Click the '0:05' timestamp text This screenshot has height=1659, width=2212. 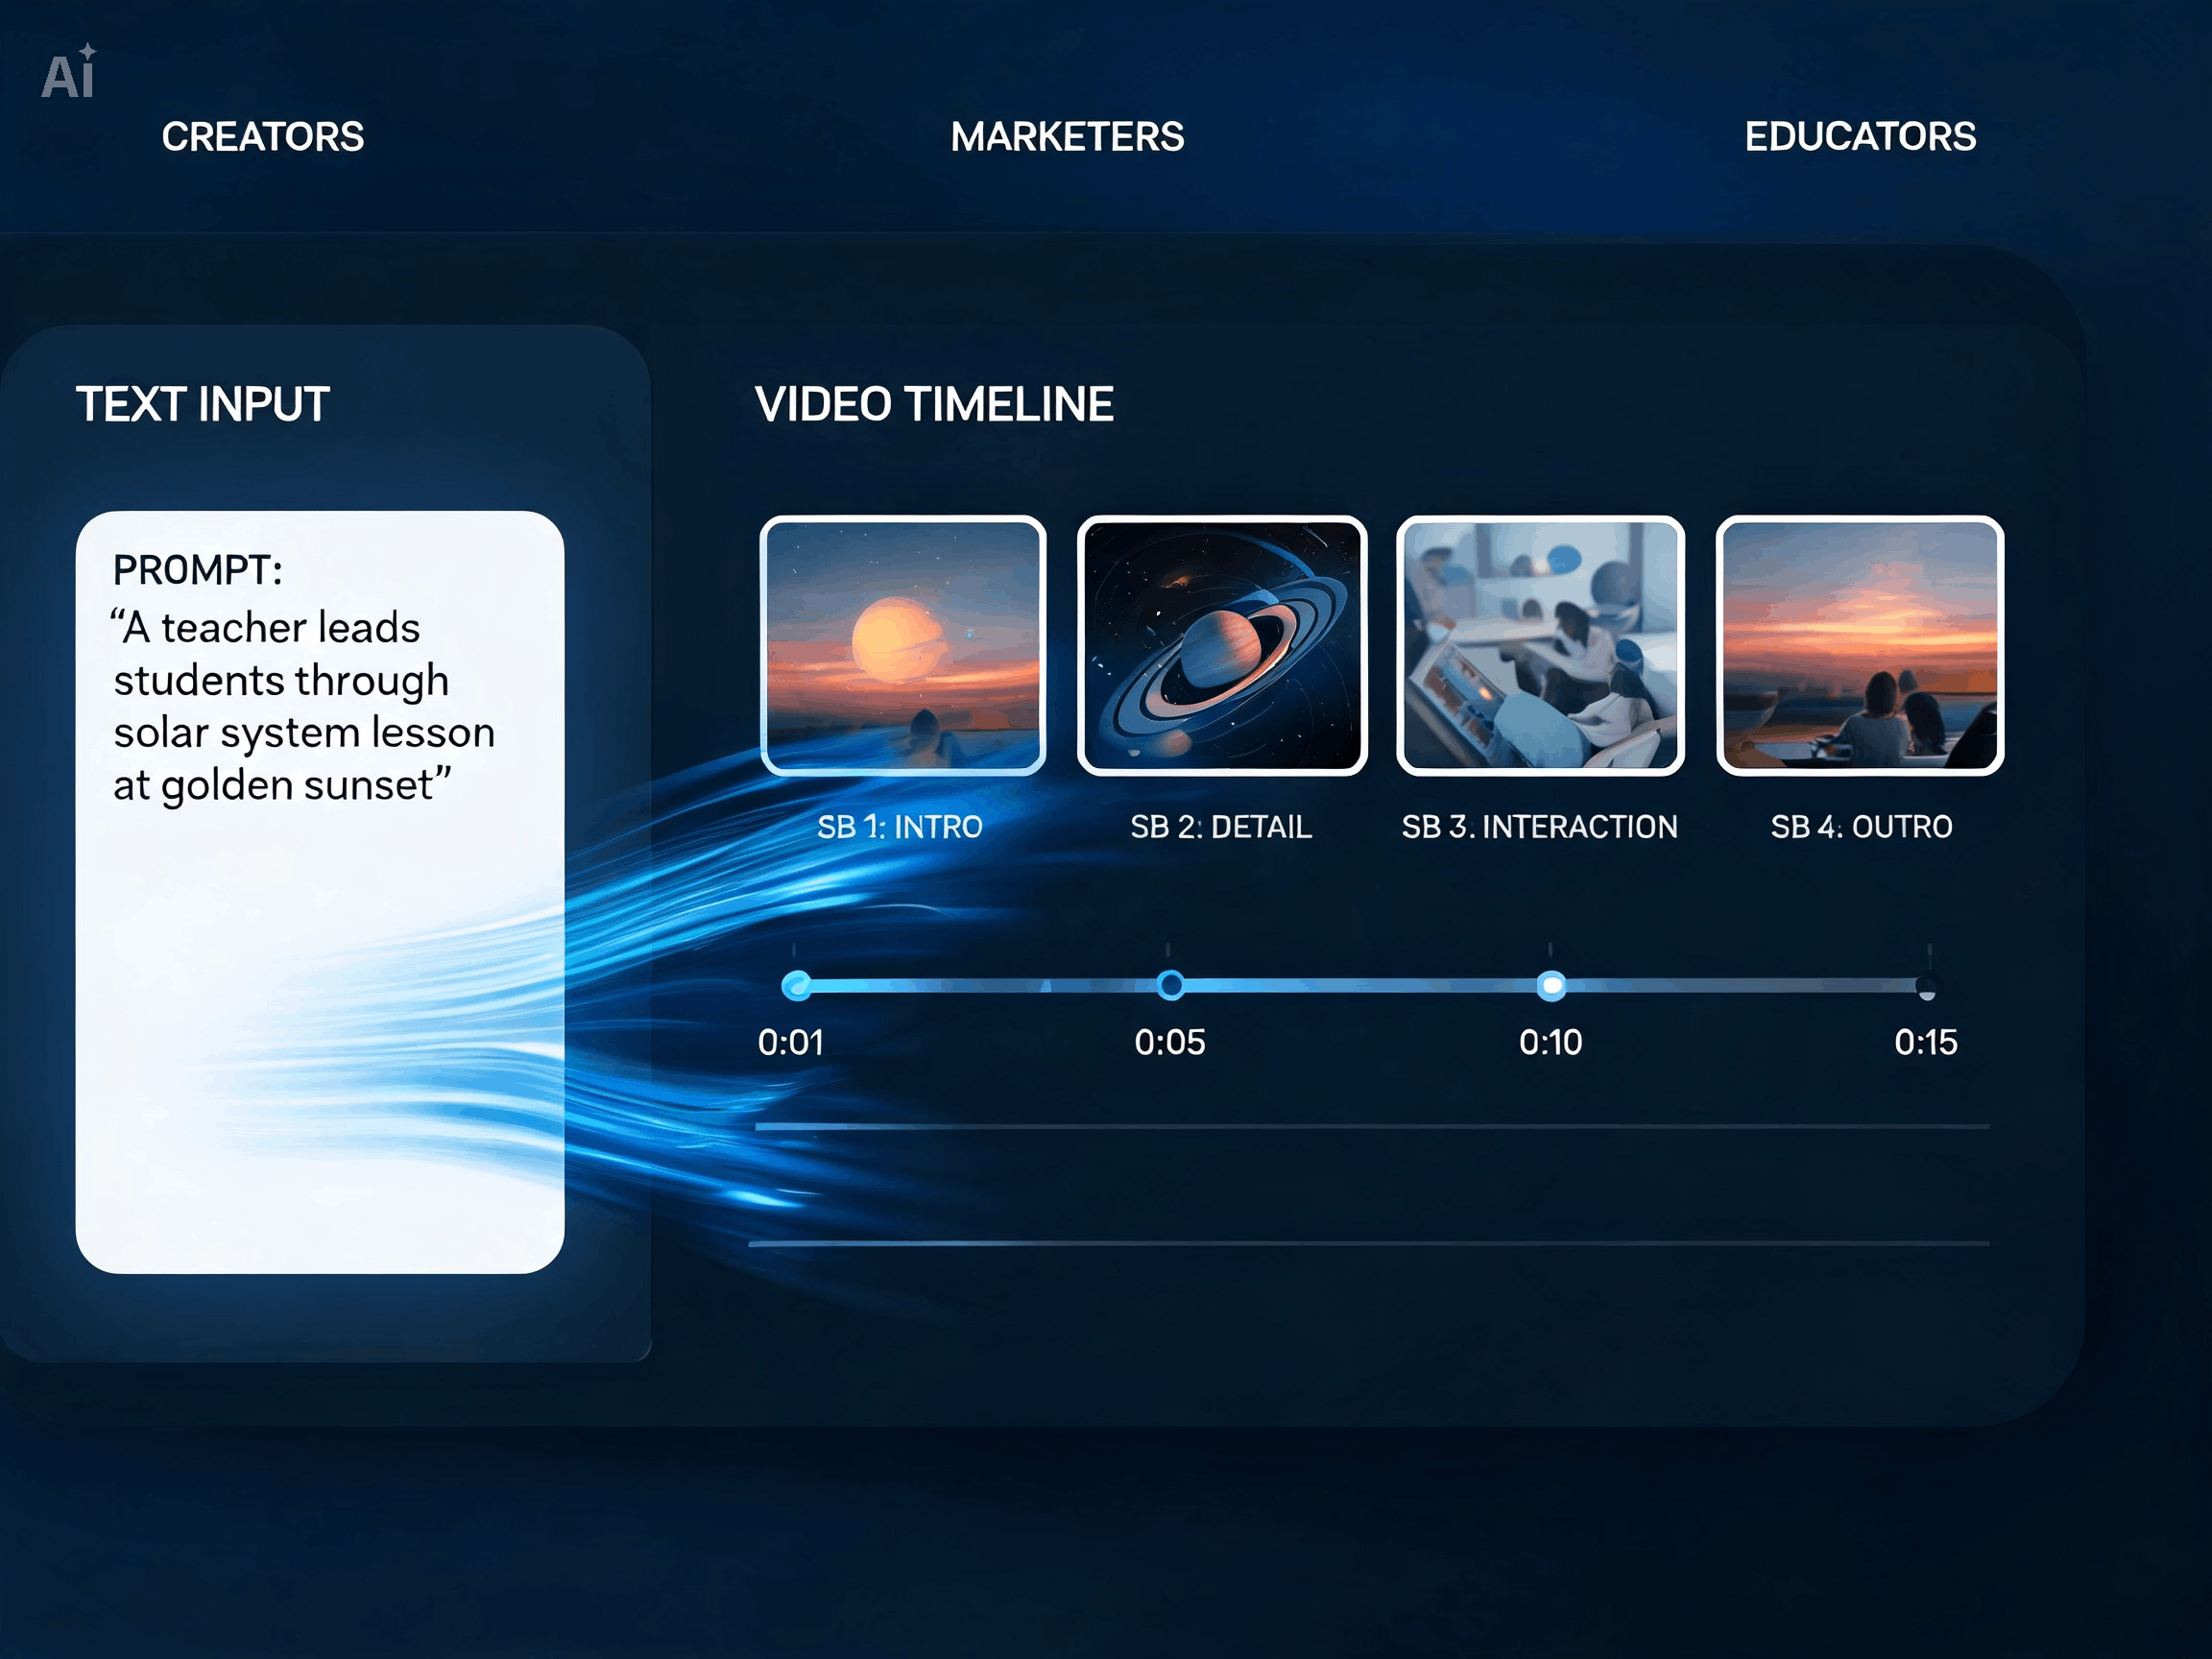1170,1043
